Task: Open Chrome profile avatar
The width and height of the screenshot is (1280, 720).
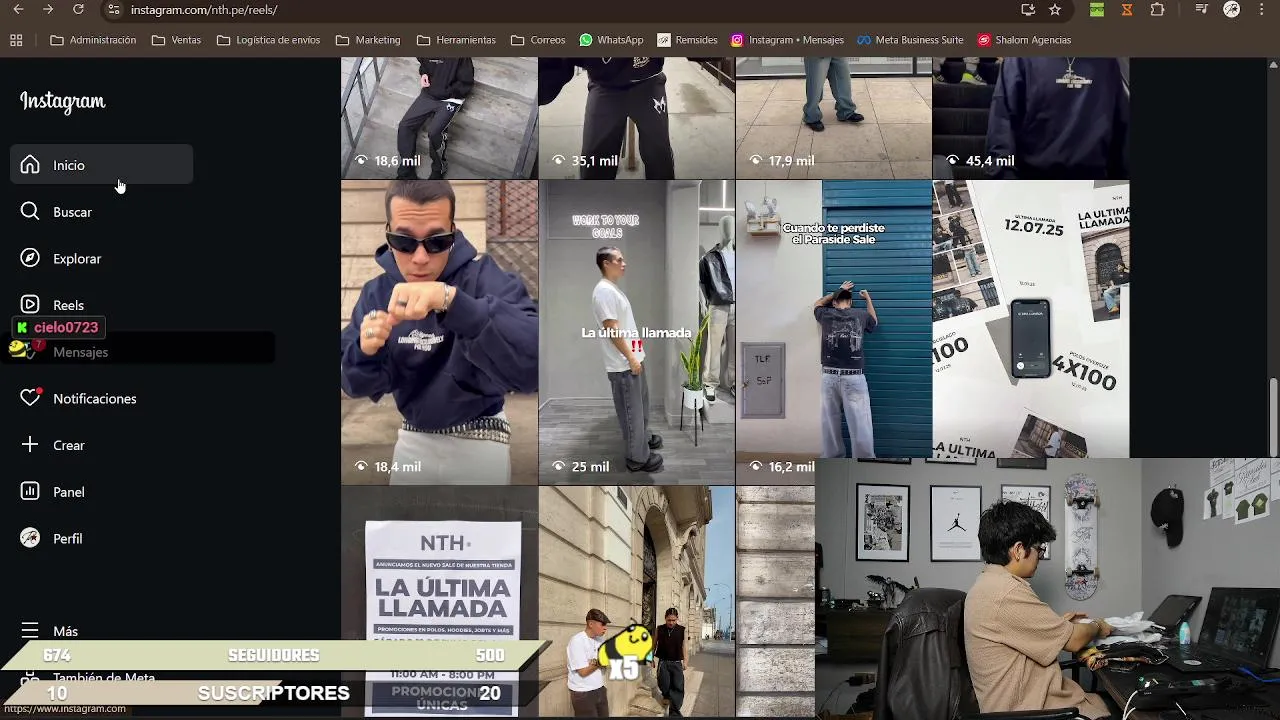Action: click(1232, 10)
